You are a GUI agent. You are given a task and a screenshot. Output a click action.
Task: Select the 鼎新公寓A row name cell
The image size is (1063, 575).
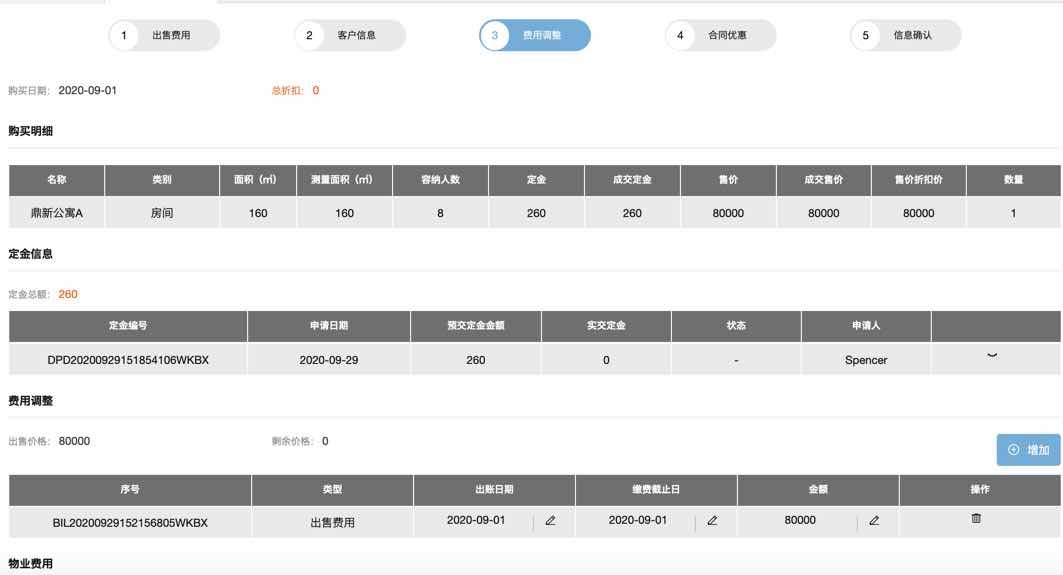pyautogui.click(x=57, y=213)
